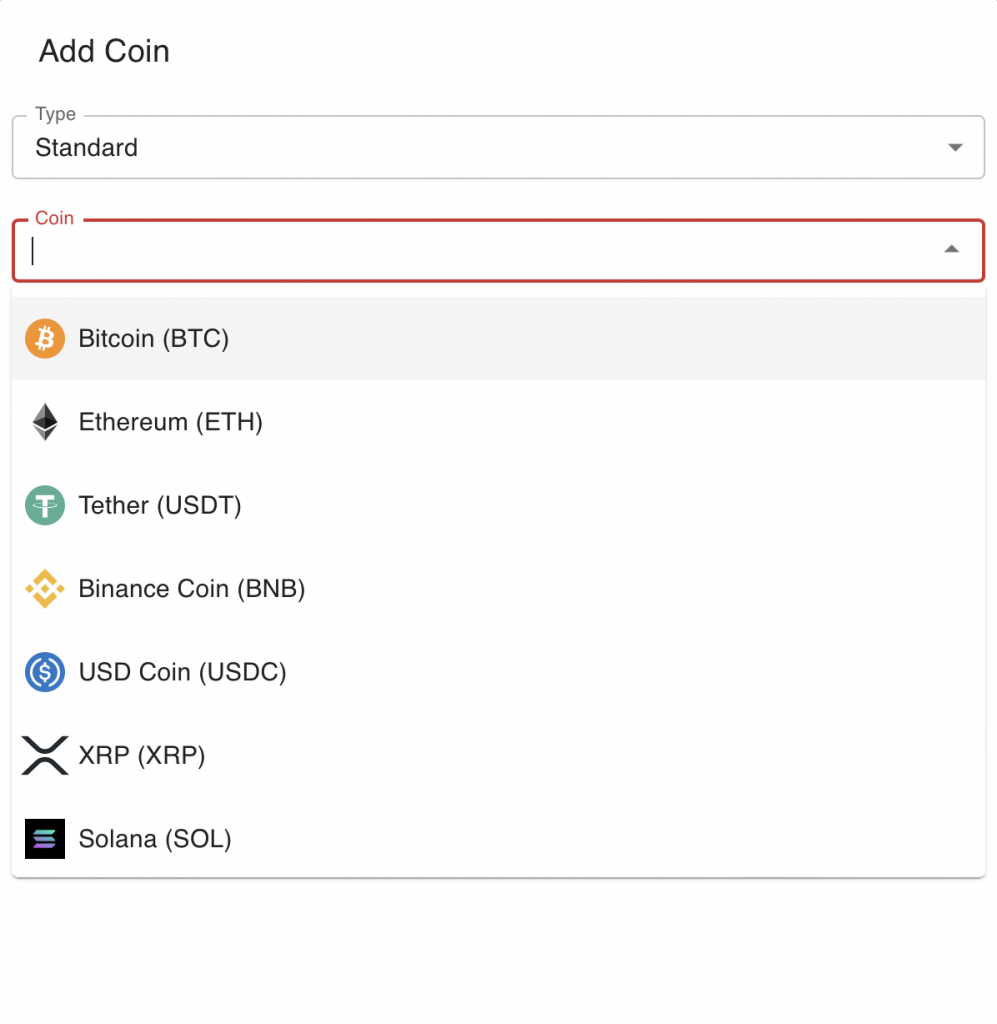
Task: Click the Ethereum diamond logo icon
Action: pos(45,422)
